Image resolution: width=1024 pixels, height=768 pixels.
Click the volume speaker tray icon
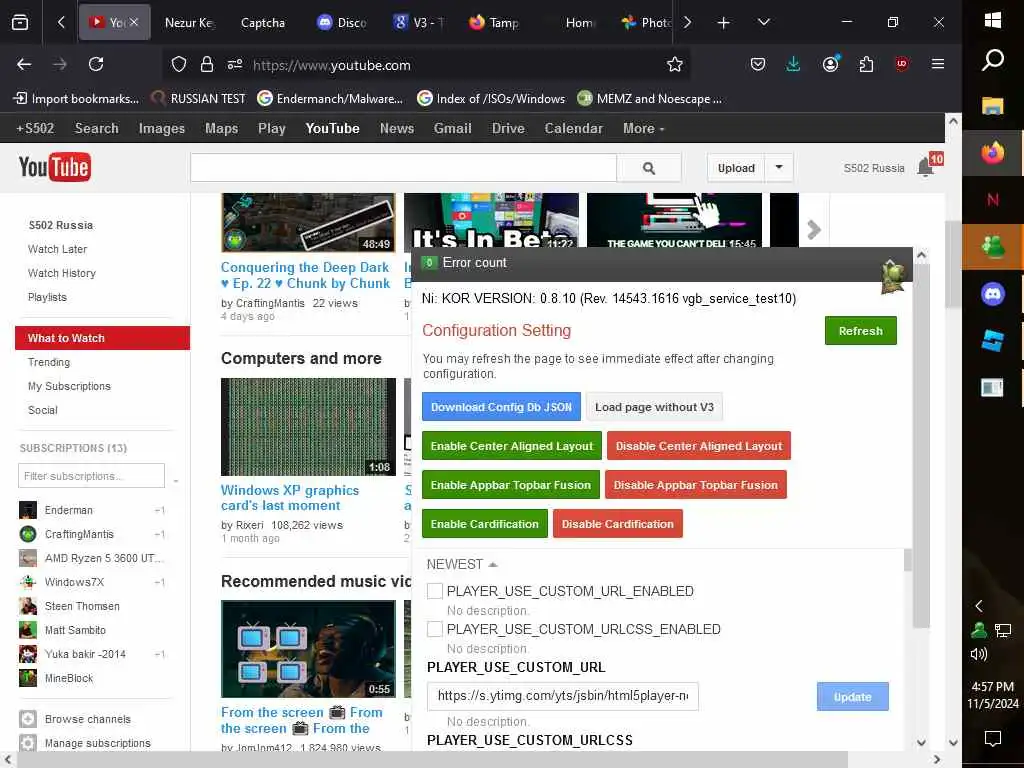click(x=979, y=654)
